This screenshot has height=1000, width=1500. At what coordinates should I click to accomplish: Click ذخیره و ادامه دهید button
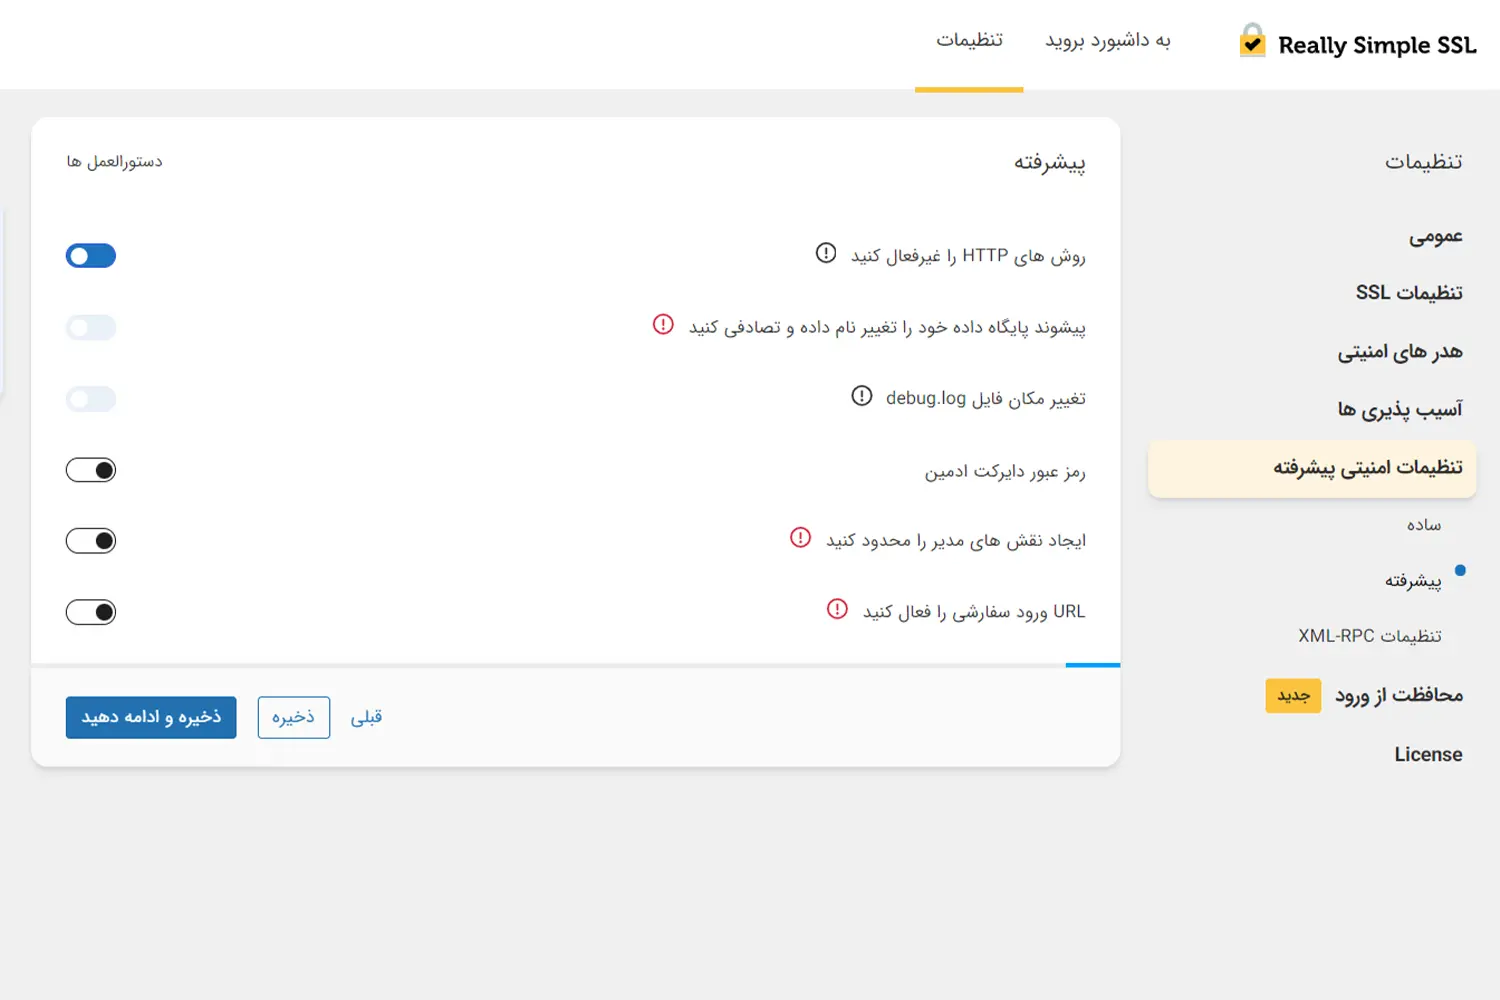(151, 717)
